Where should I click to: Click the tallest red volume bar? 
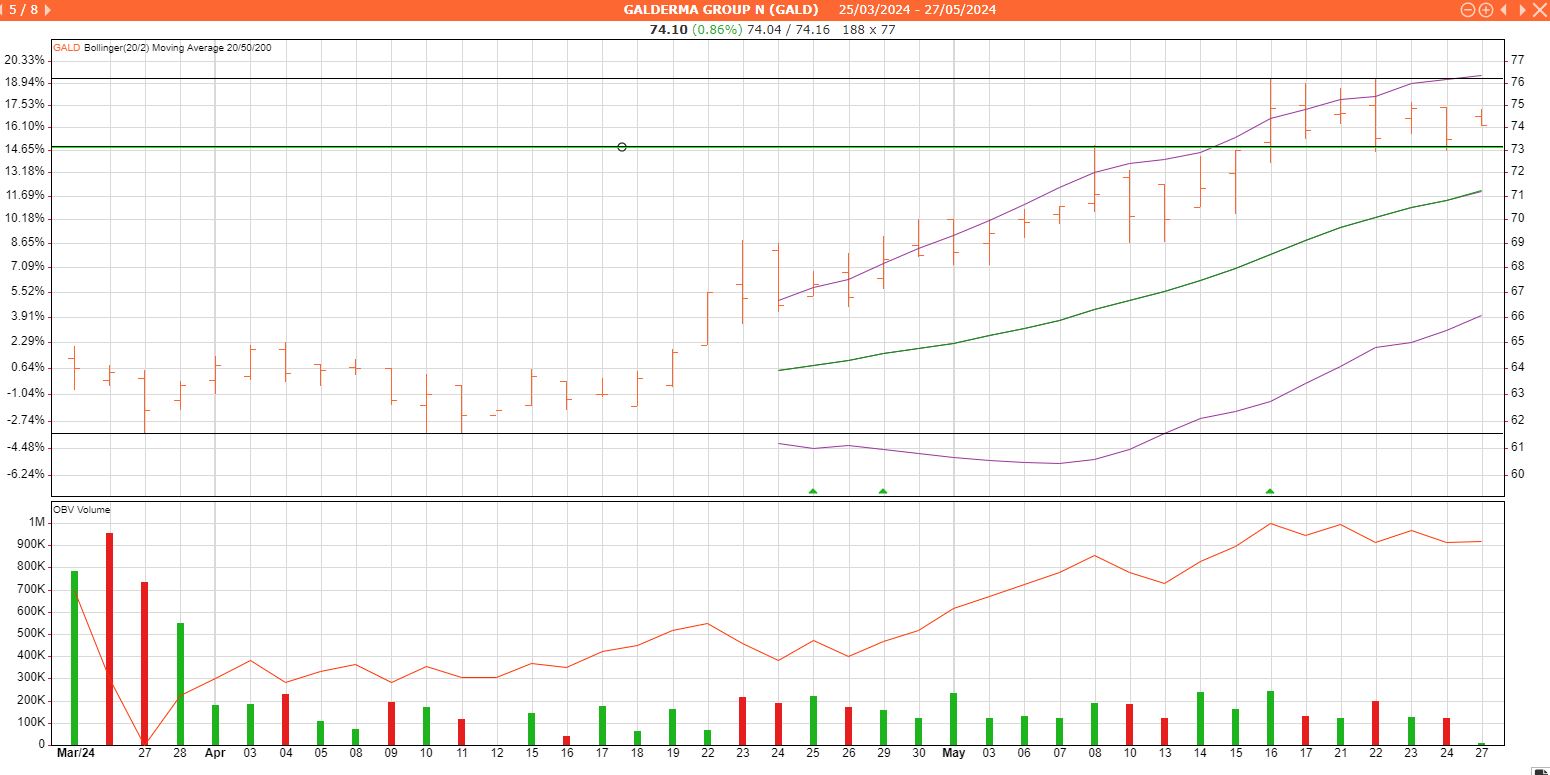click(109, 638)
